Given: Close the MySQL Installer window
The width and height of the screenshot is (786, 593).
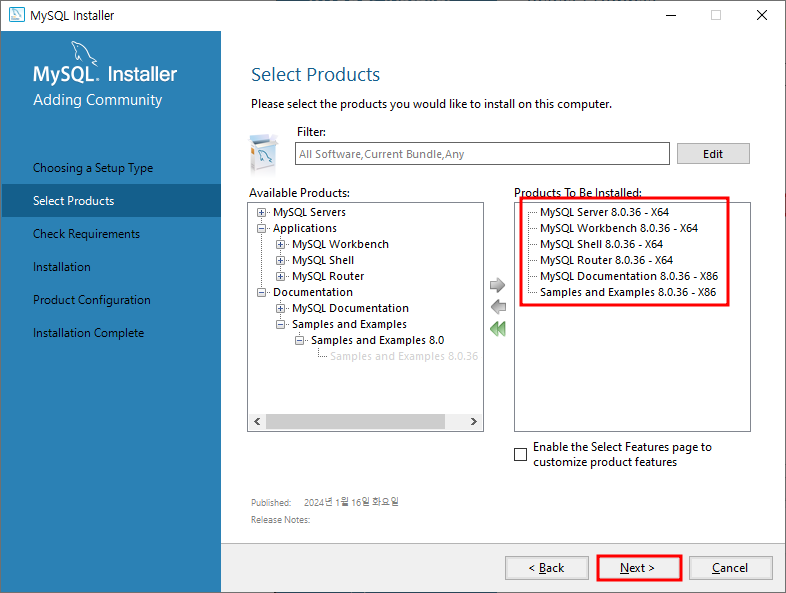Looking at the screenshot, I should tap(761, 16).
